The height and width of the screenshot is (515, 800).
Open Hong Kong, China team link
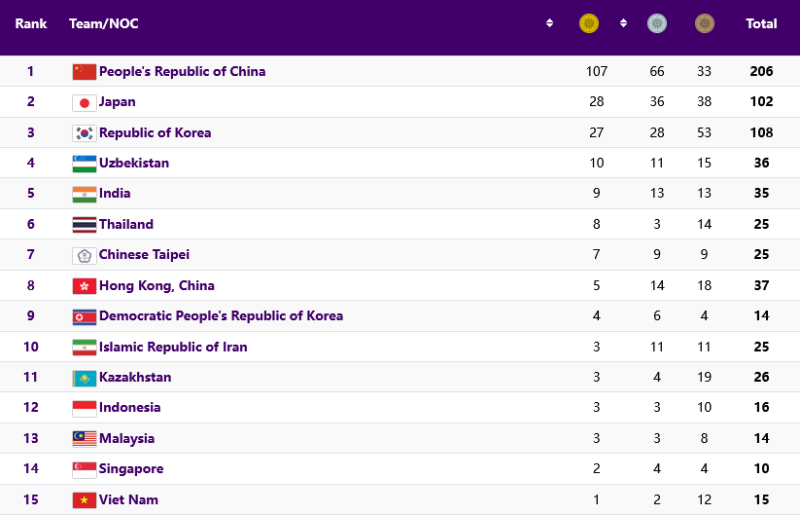pos(157,285)
